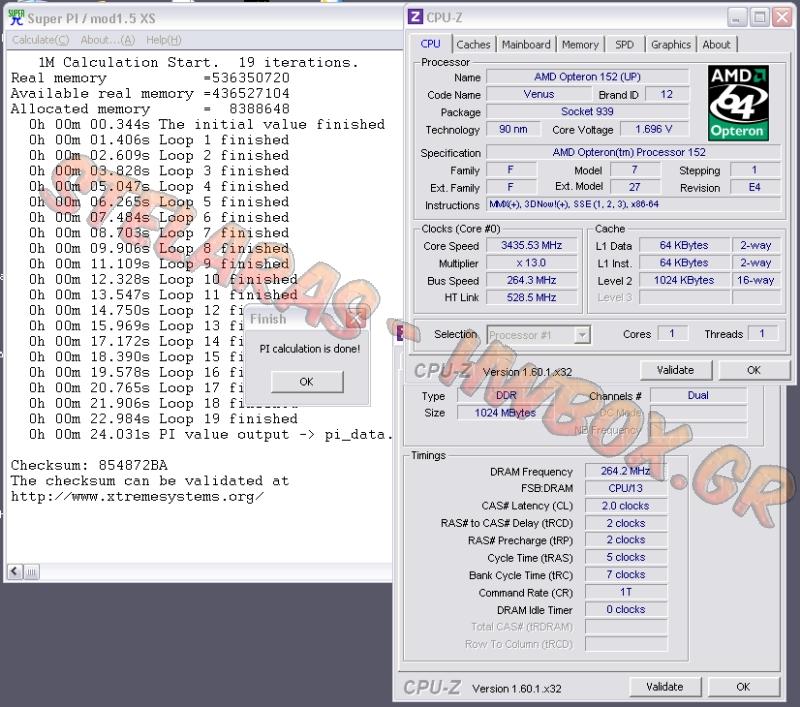
Task: Switch to the Graphics tab
Action: 670,44
